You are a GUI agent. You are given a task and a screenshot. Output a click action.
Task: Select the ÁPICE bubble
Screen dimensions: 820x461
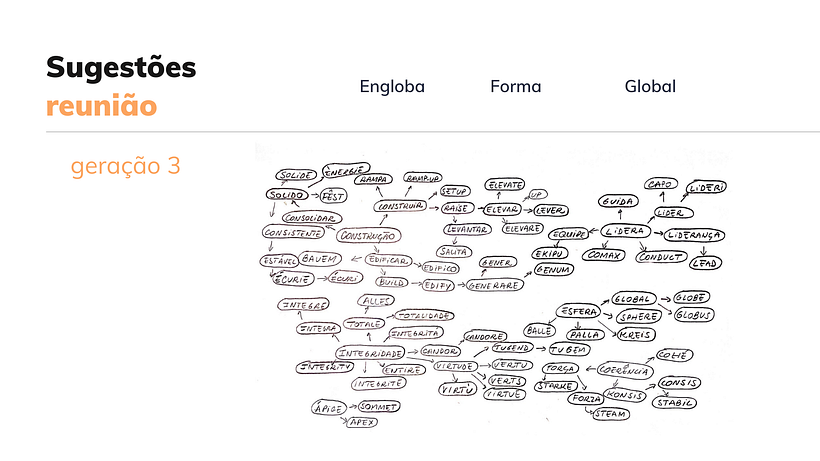coord(329,408)
